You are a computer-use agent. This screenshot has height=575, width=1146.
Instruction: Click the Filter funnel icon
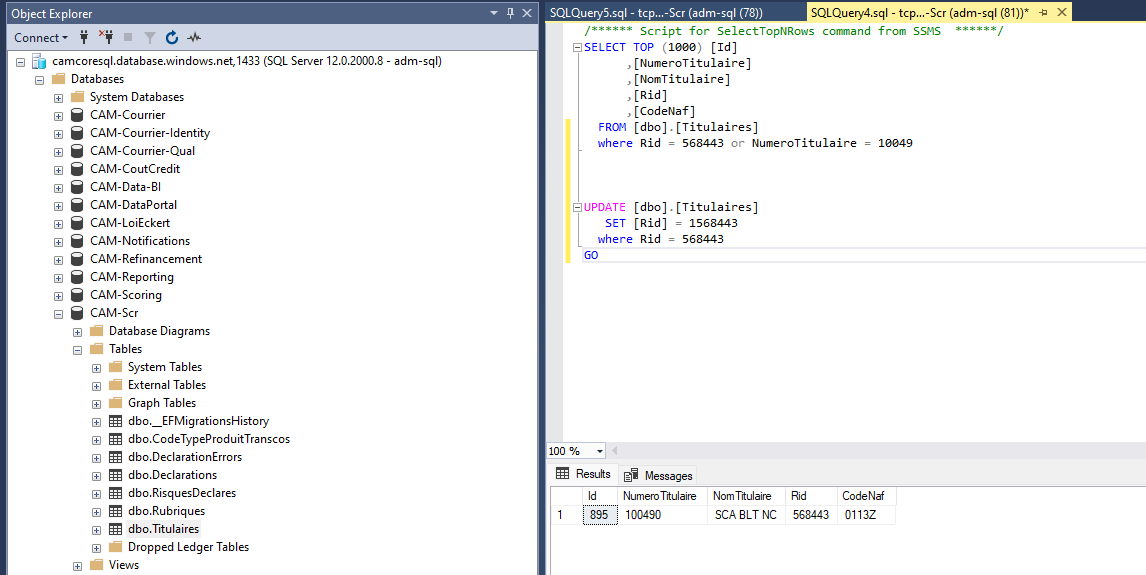[x=149, y=37]
